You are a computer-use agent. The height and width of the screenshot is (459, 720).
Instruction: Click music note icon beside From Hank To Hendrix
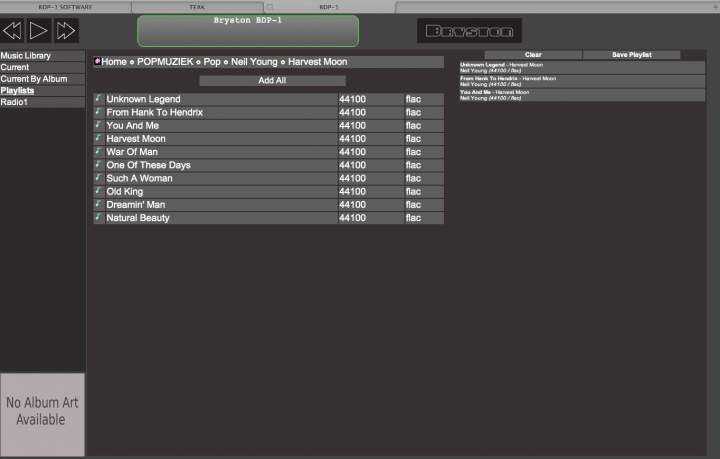pyautogui.click(x=99, y=112)
